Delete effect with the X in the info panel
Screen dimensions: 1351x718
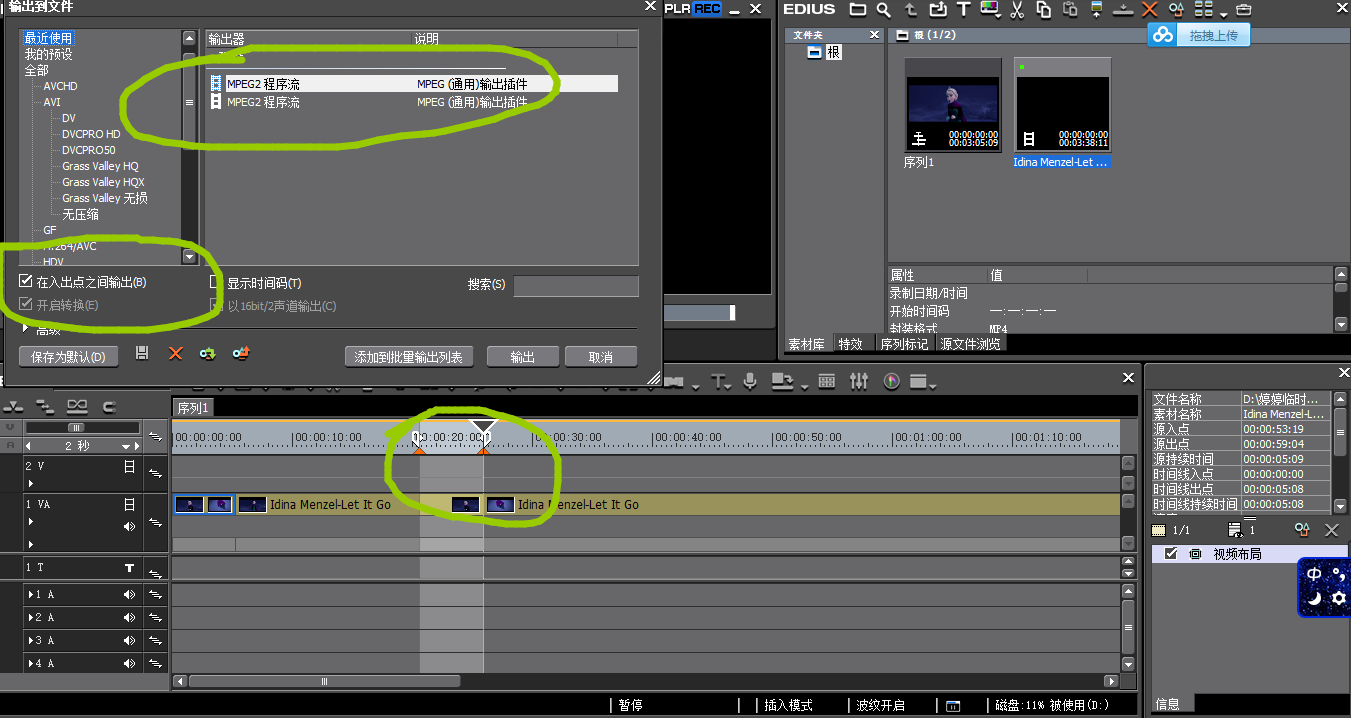coord(1331,530)
